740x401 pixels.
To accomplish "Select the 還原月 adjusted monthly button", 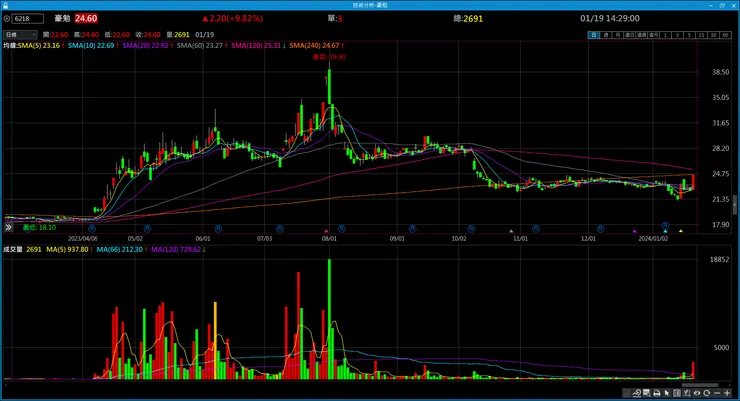I will (654, 35).
